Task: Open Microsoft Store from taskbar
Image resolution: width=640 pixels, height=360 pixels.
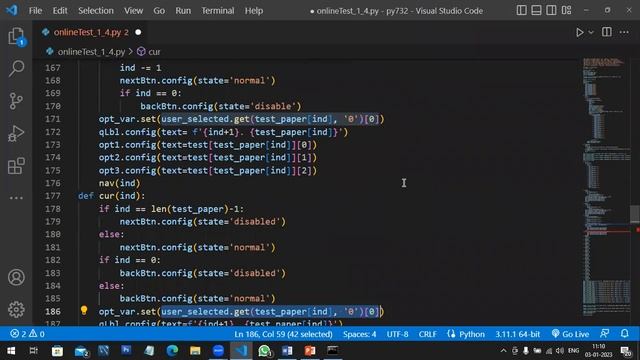Action: click(57, 351)
